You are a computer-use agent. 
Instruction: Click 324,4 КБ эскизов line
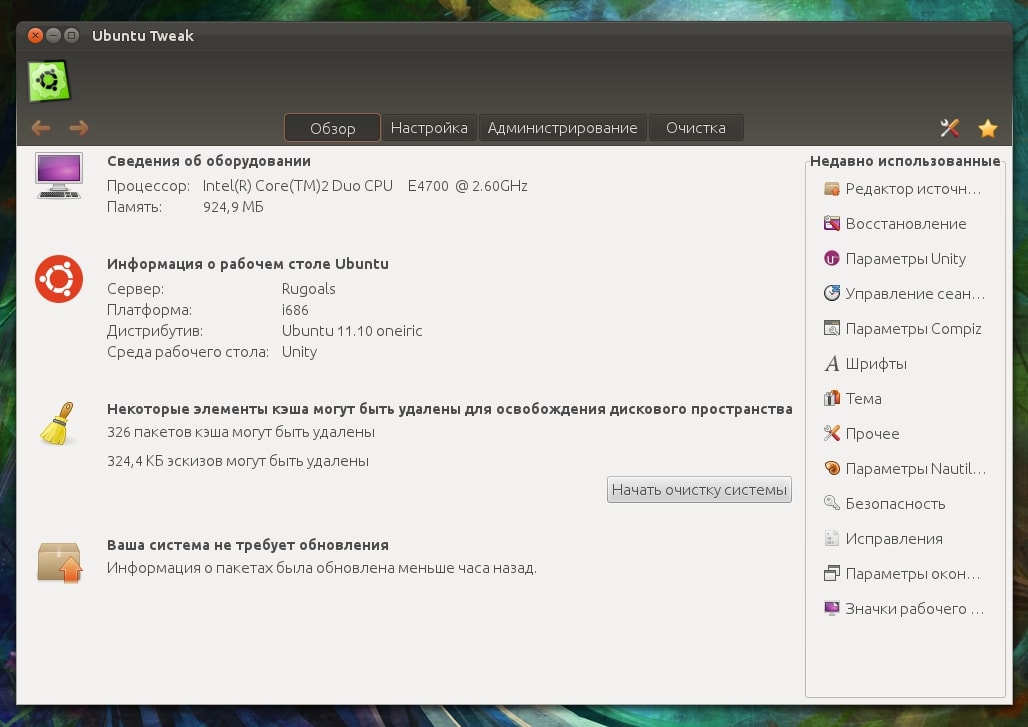[237, 461]
